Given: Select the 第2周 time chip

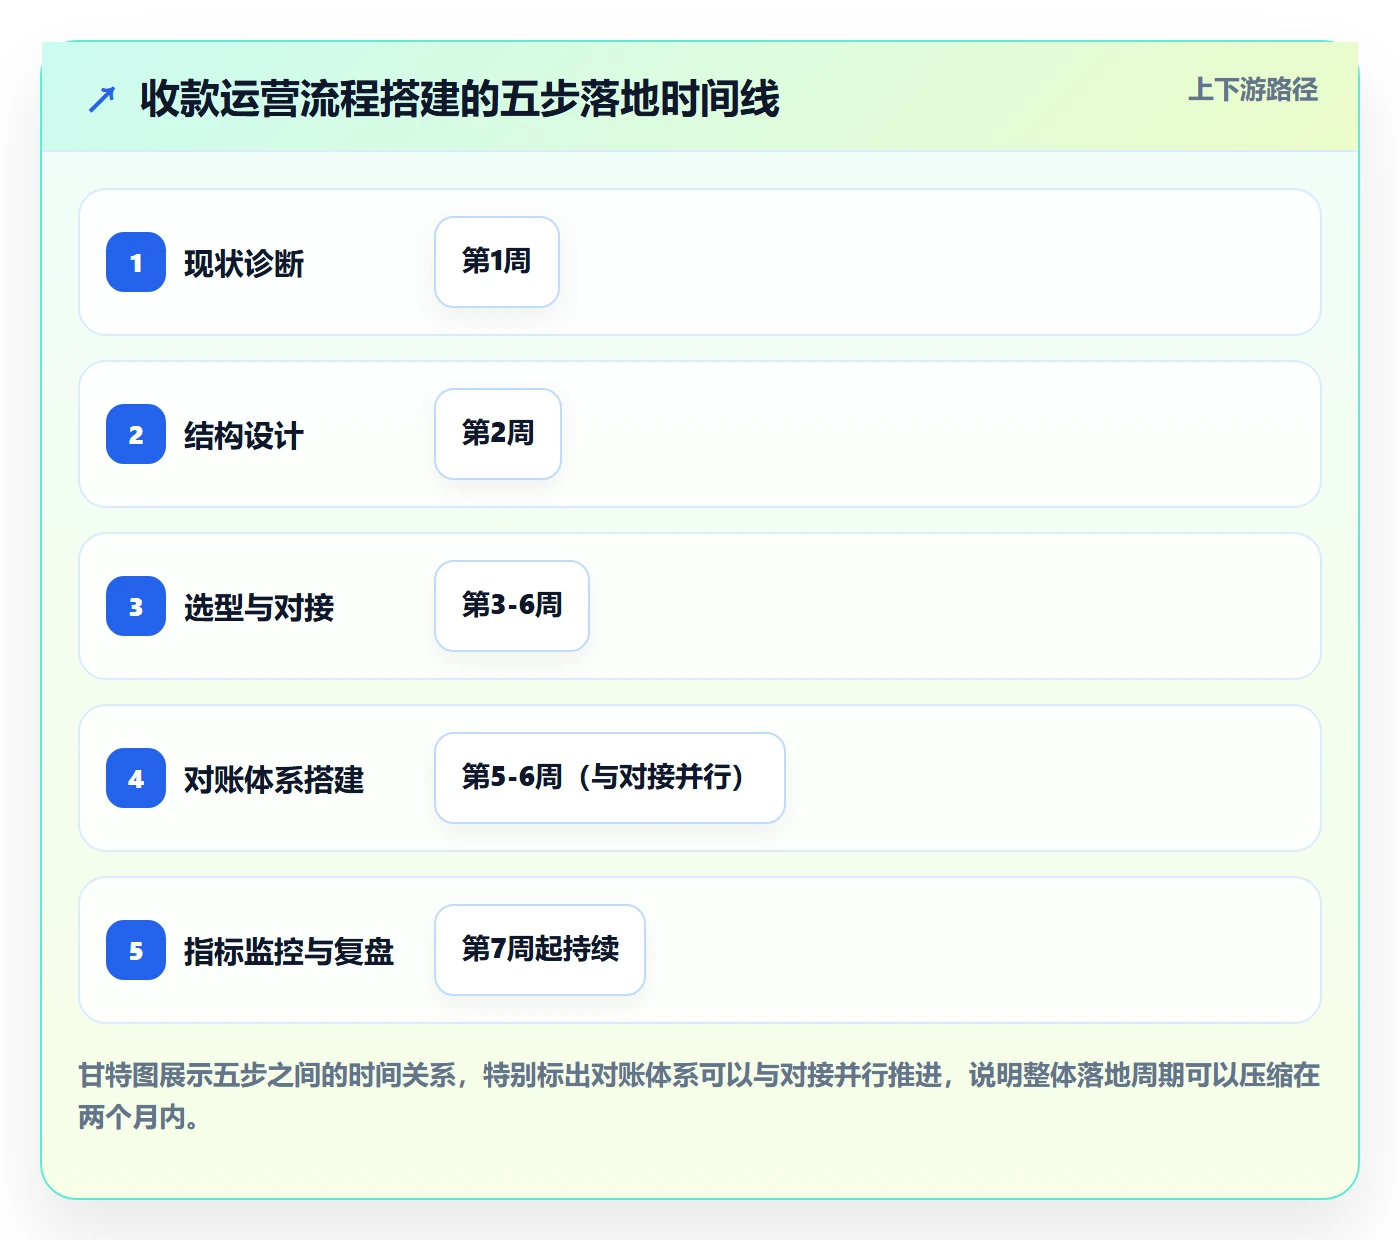Looking at the screenshot, I should (498, 434).
